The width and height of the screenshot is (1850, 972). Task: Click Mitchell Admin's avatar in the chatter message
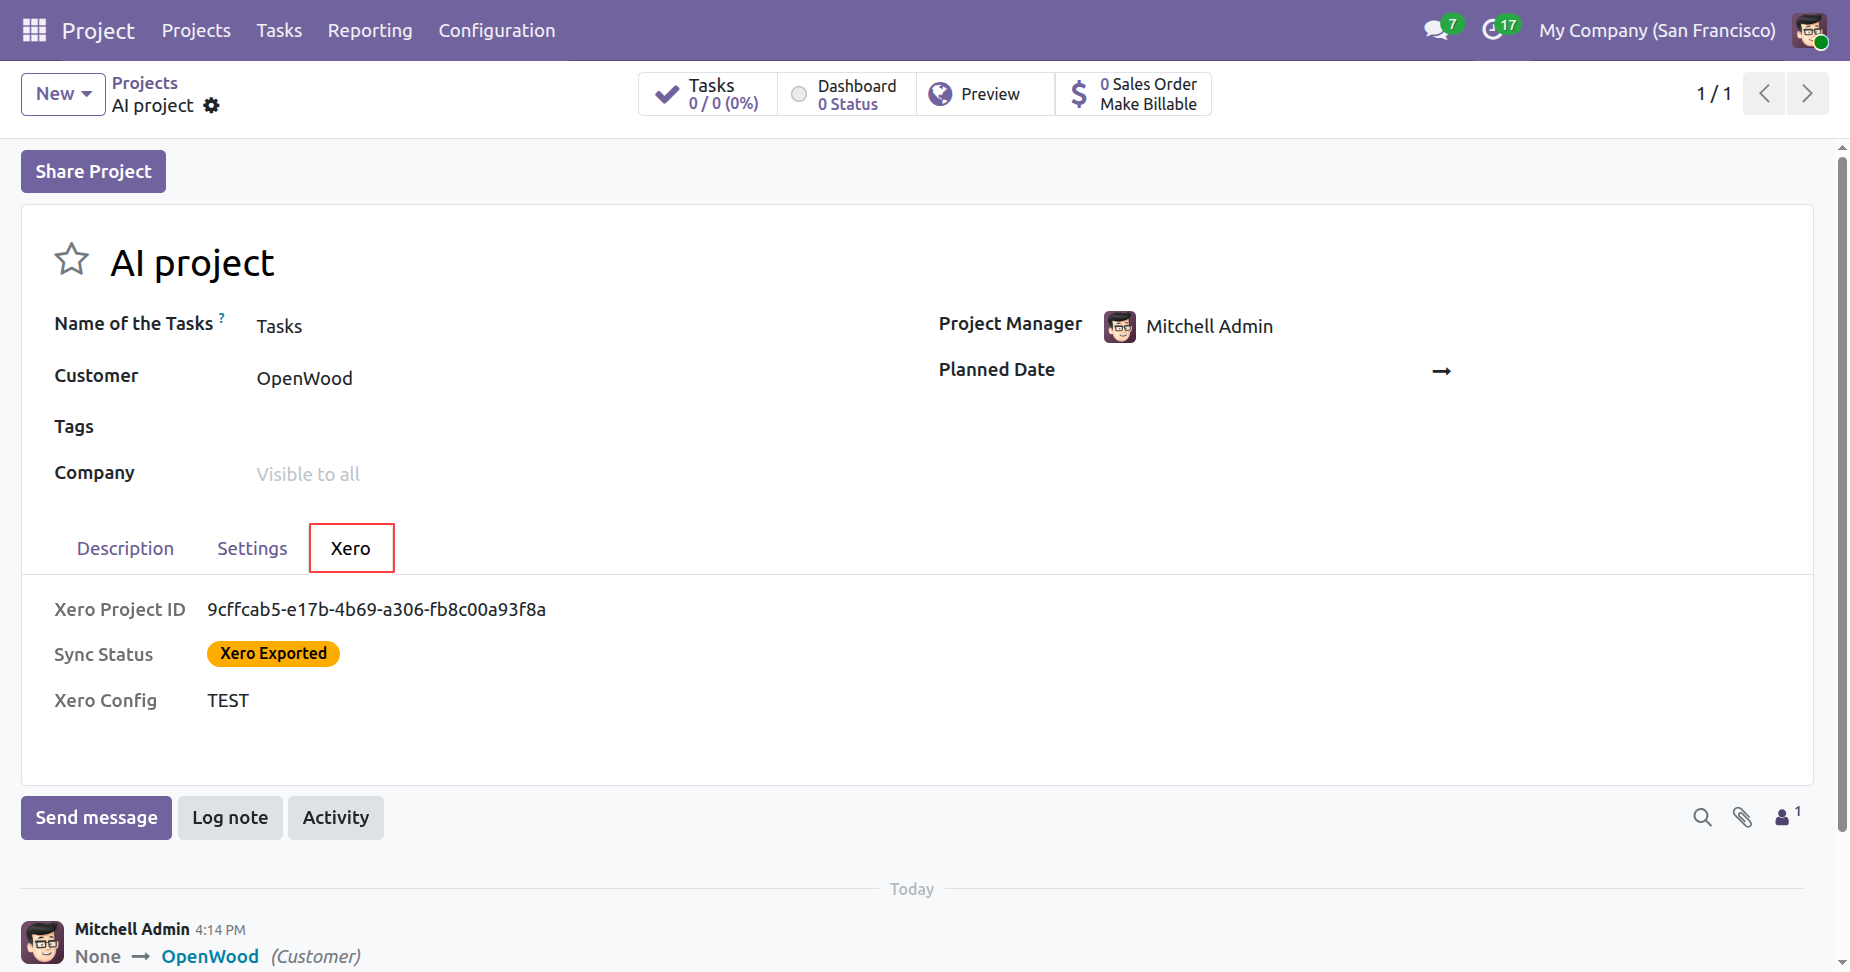click(x=42, y=942)
